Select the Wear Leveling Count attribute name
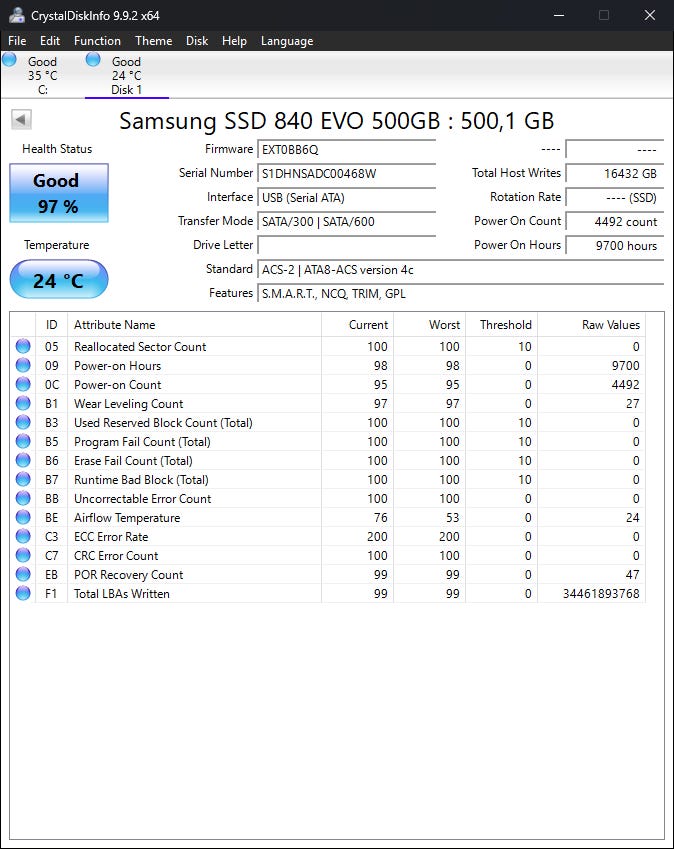 click(x=128, y=403)
